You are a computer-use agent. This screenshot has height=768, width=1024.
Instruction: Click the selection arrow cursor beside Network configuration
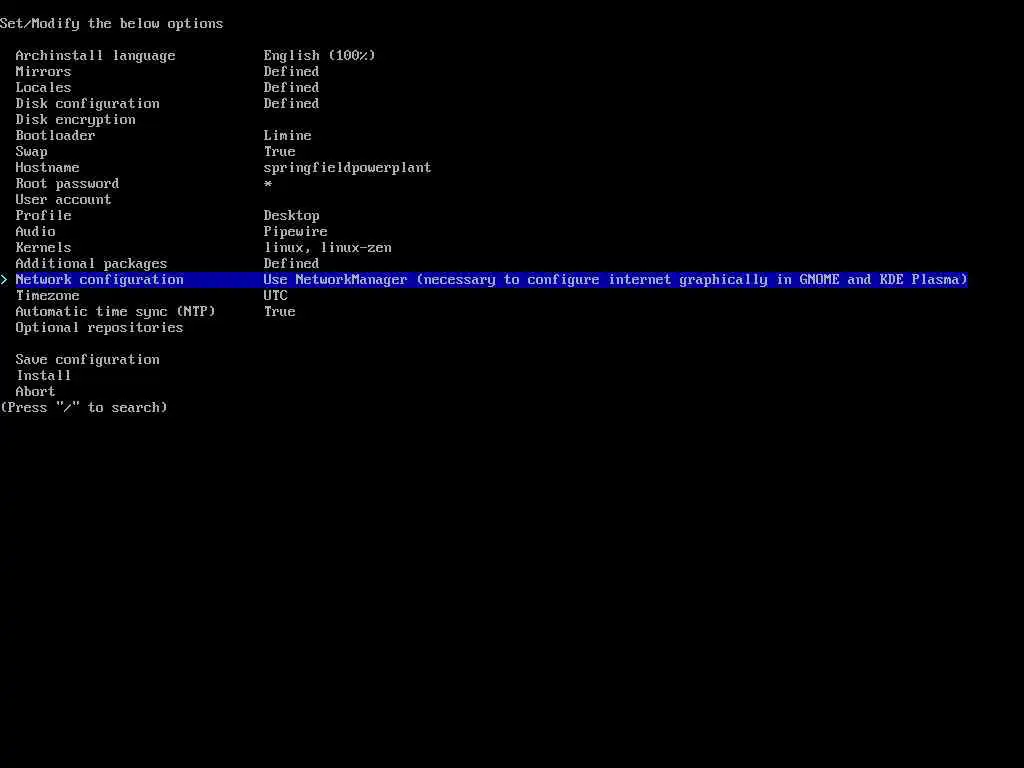pyautogui.click(x=5, y=280)
